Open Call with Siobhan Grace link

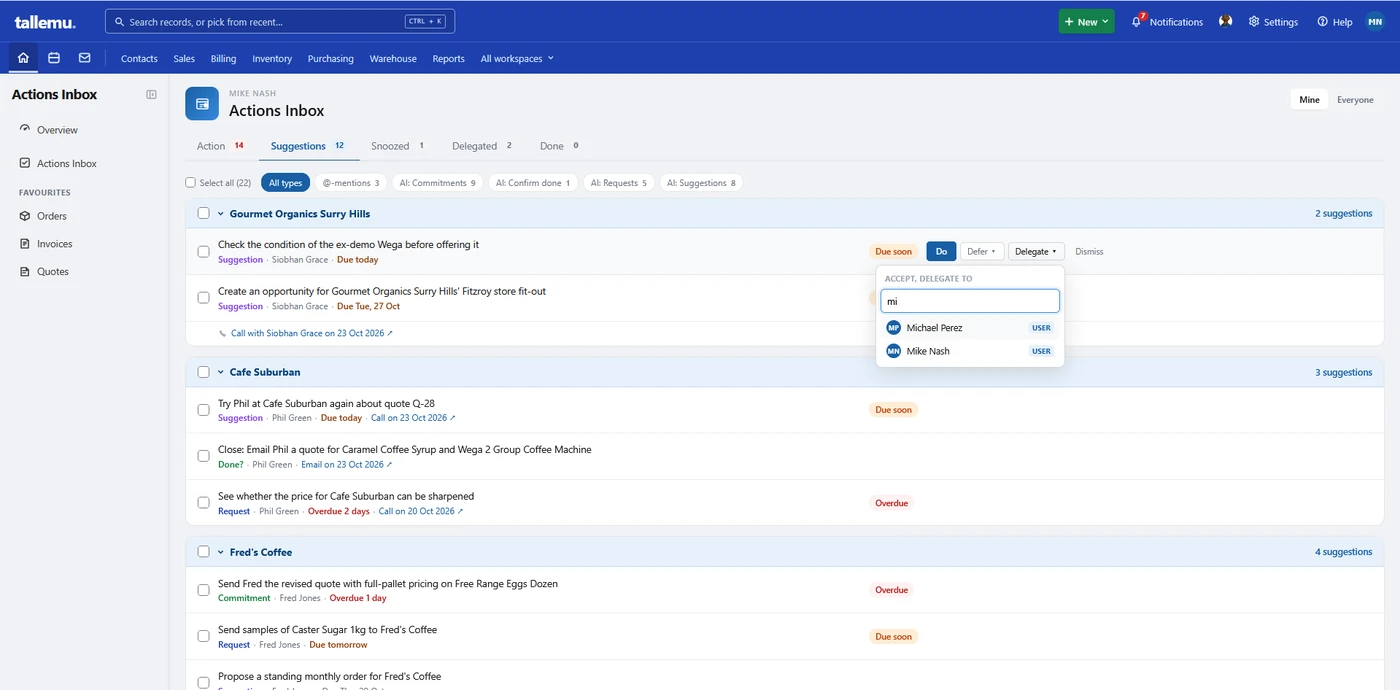[x=312, y=333]
